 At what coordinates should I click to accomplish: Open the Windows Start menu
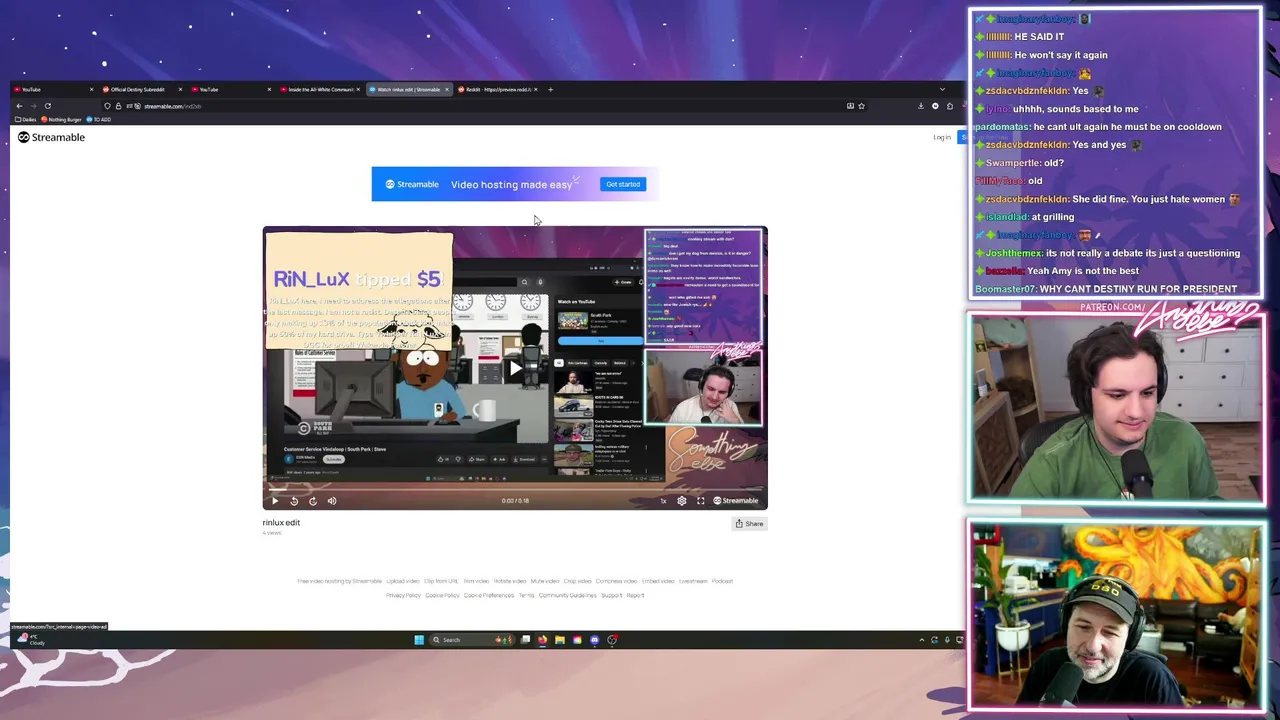pos(419,640)
